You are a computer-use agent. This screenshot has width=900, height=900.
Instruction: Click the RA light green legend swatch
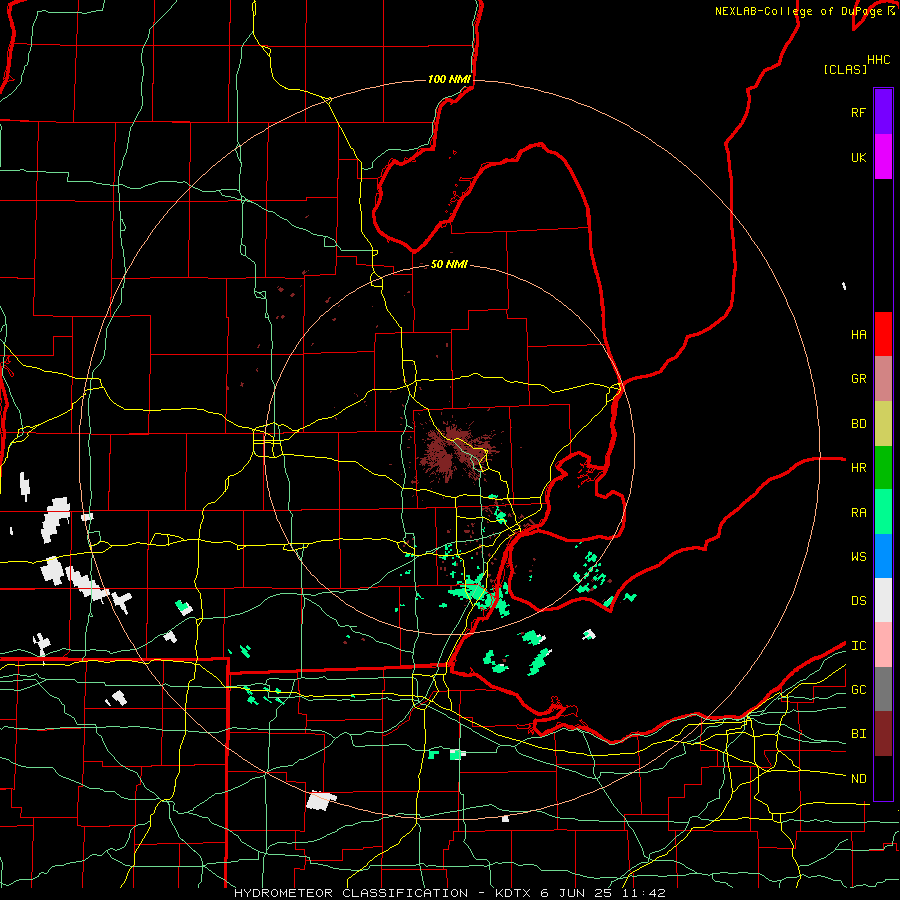pyautogui.click(x=883, y=512)
